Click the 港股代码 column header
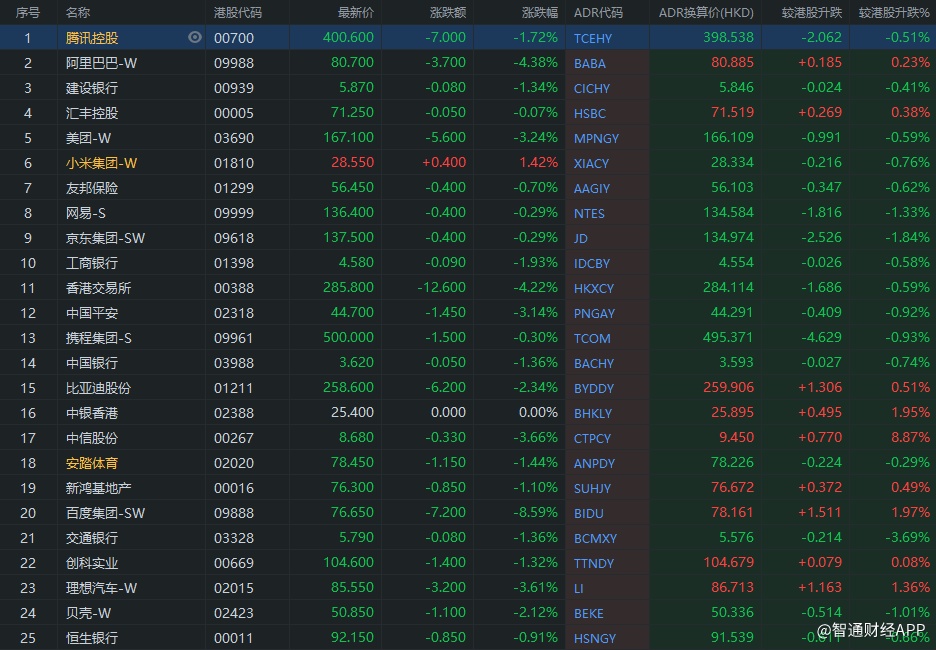 tap(238, 13)
